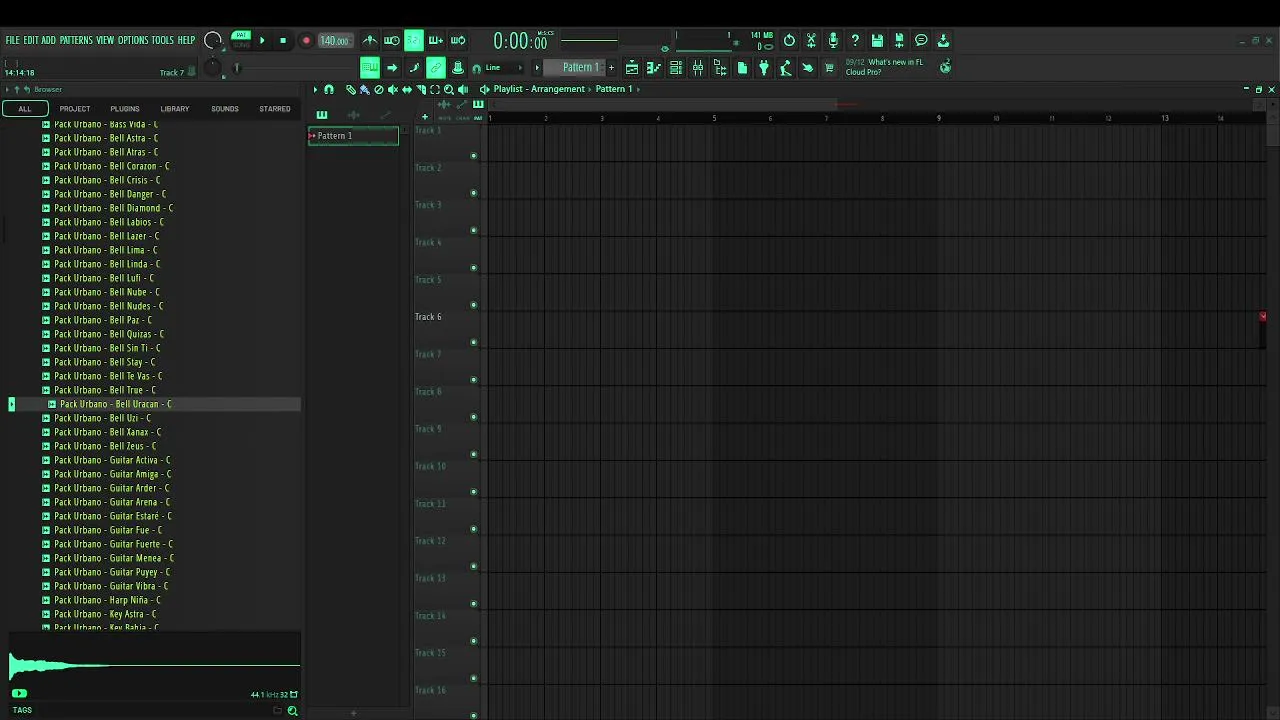The width and height of the screenshot is (1280, 720).
Task: Open the FILE menu
Action: coord(12,40)
